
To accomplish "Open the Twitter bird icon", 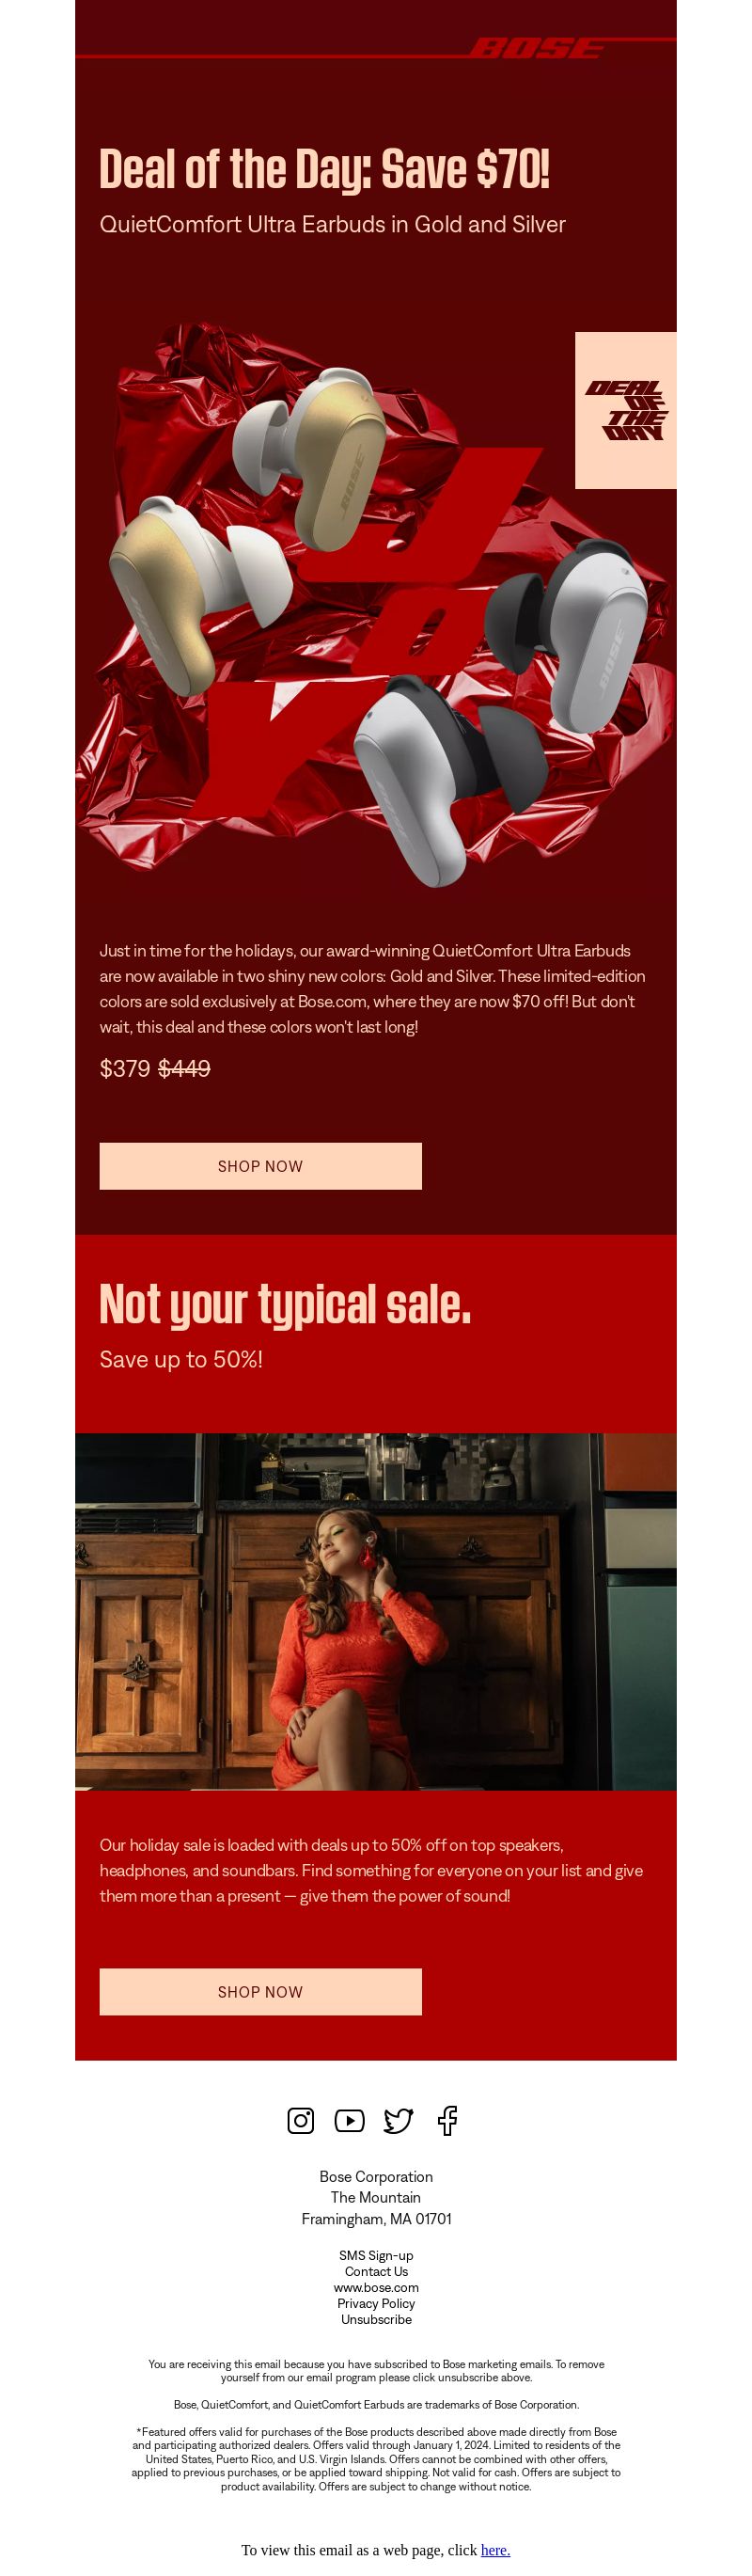I will pos(398,2120).
